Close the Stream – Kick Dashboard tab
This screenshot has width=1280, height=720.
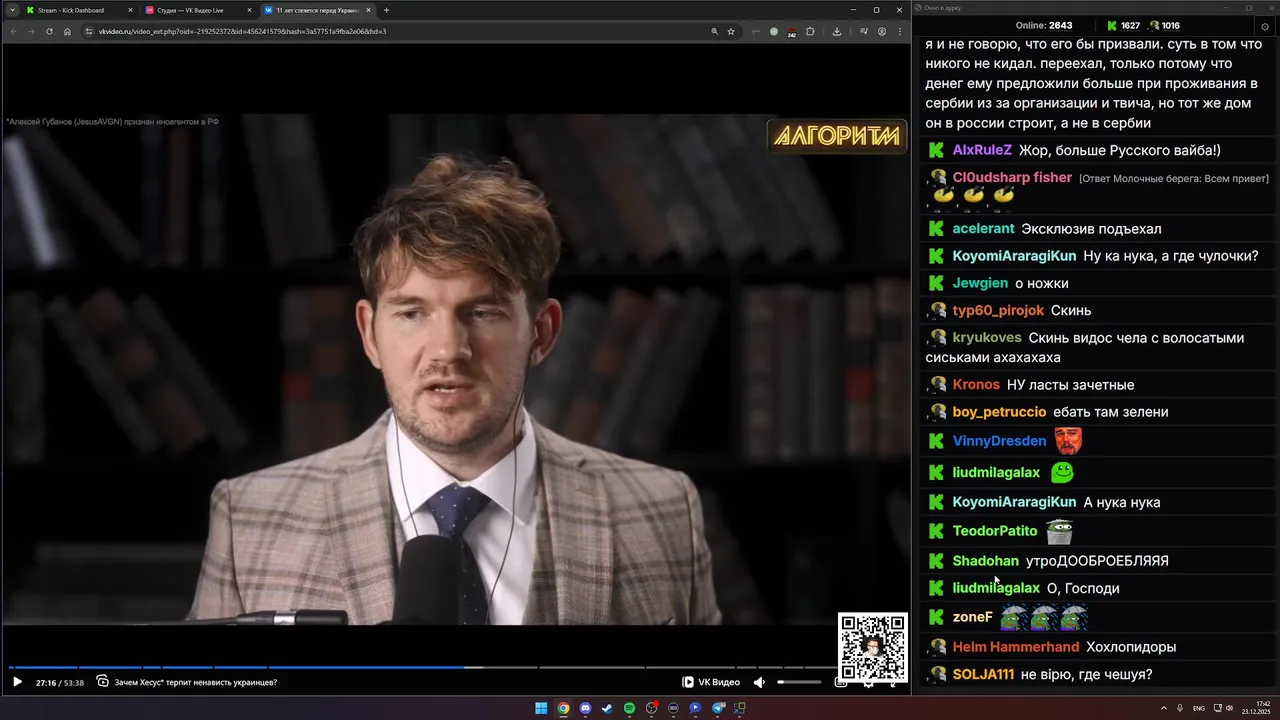pyautogui.click(x=130, y=10)
